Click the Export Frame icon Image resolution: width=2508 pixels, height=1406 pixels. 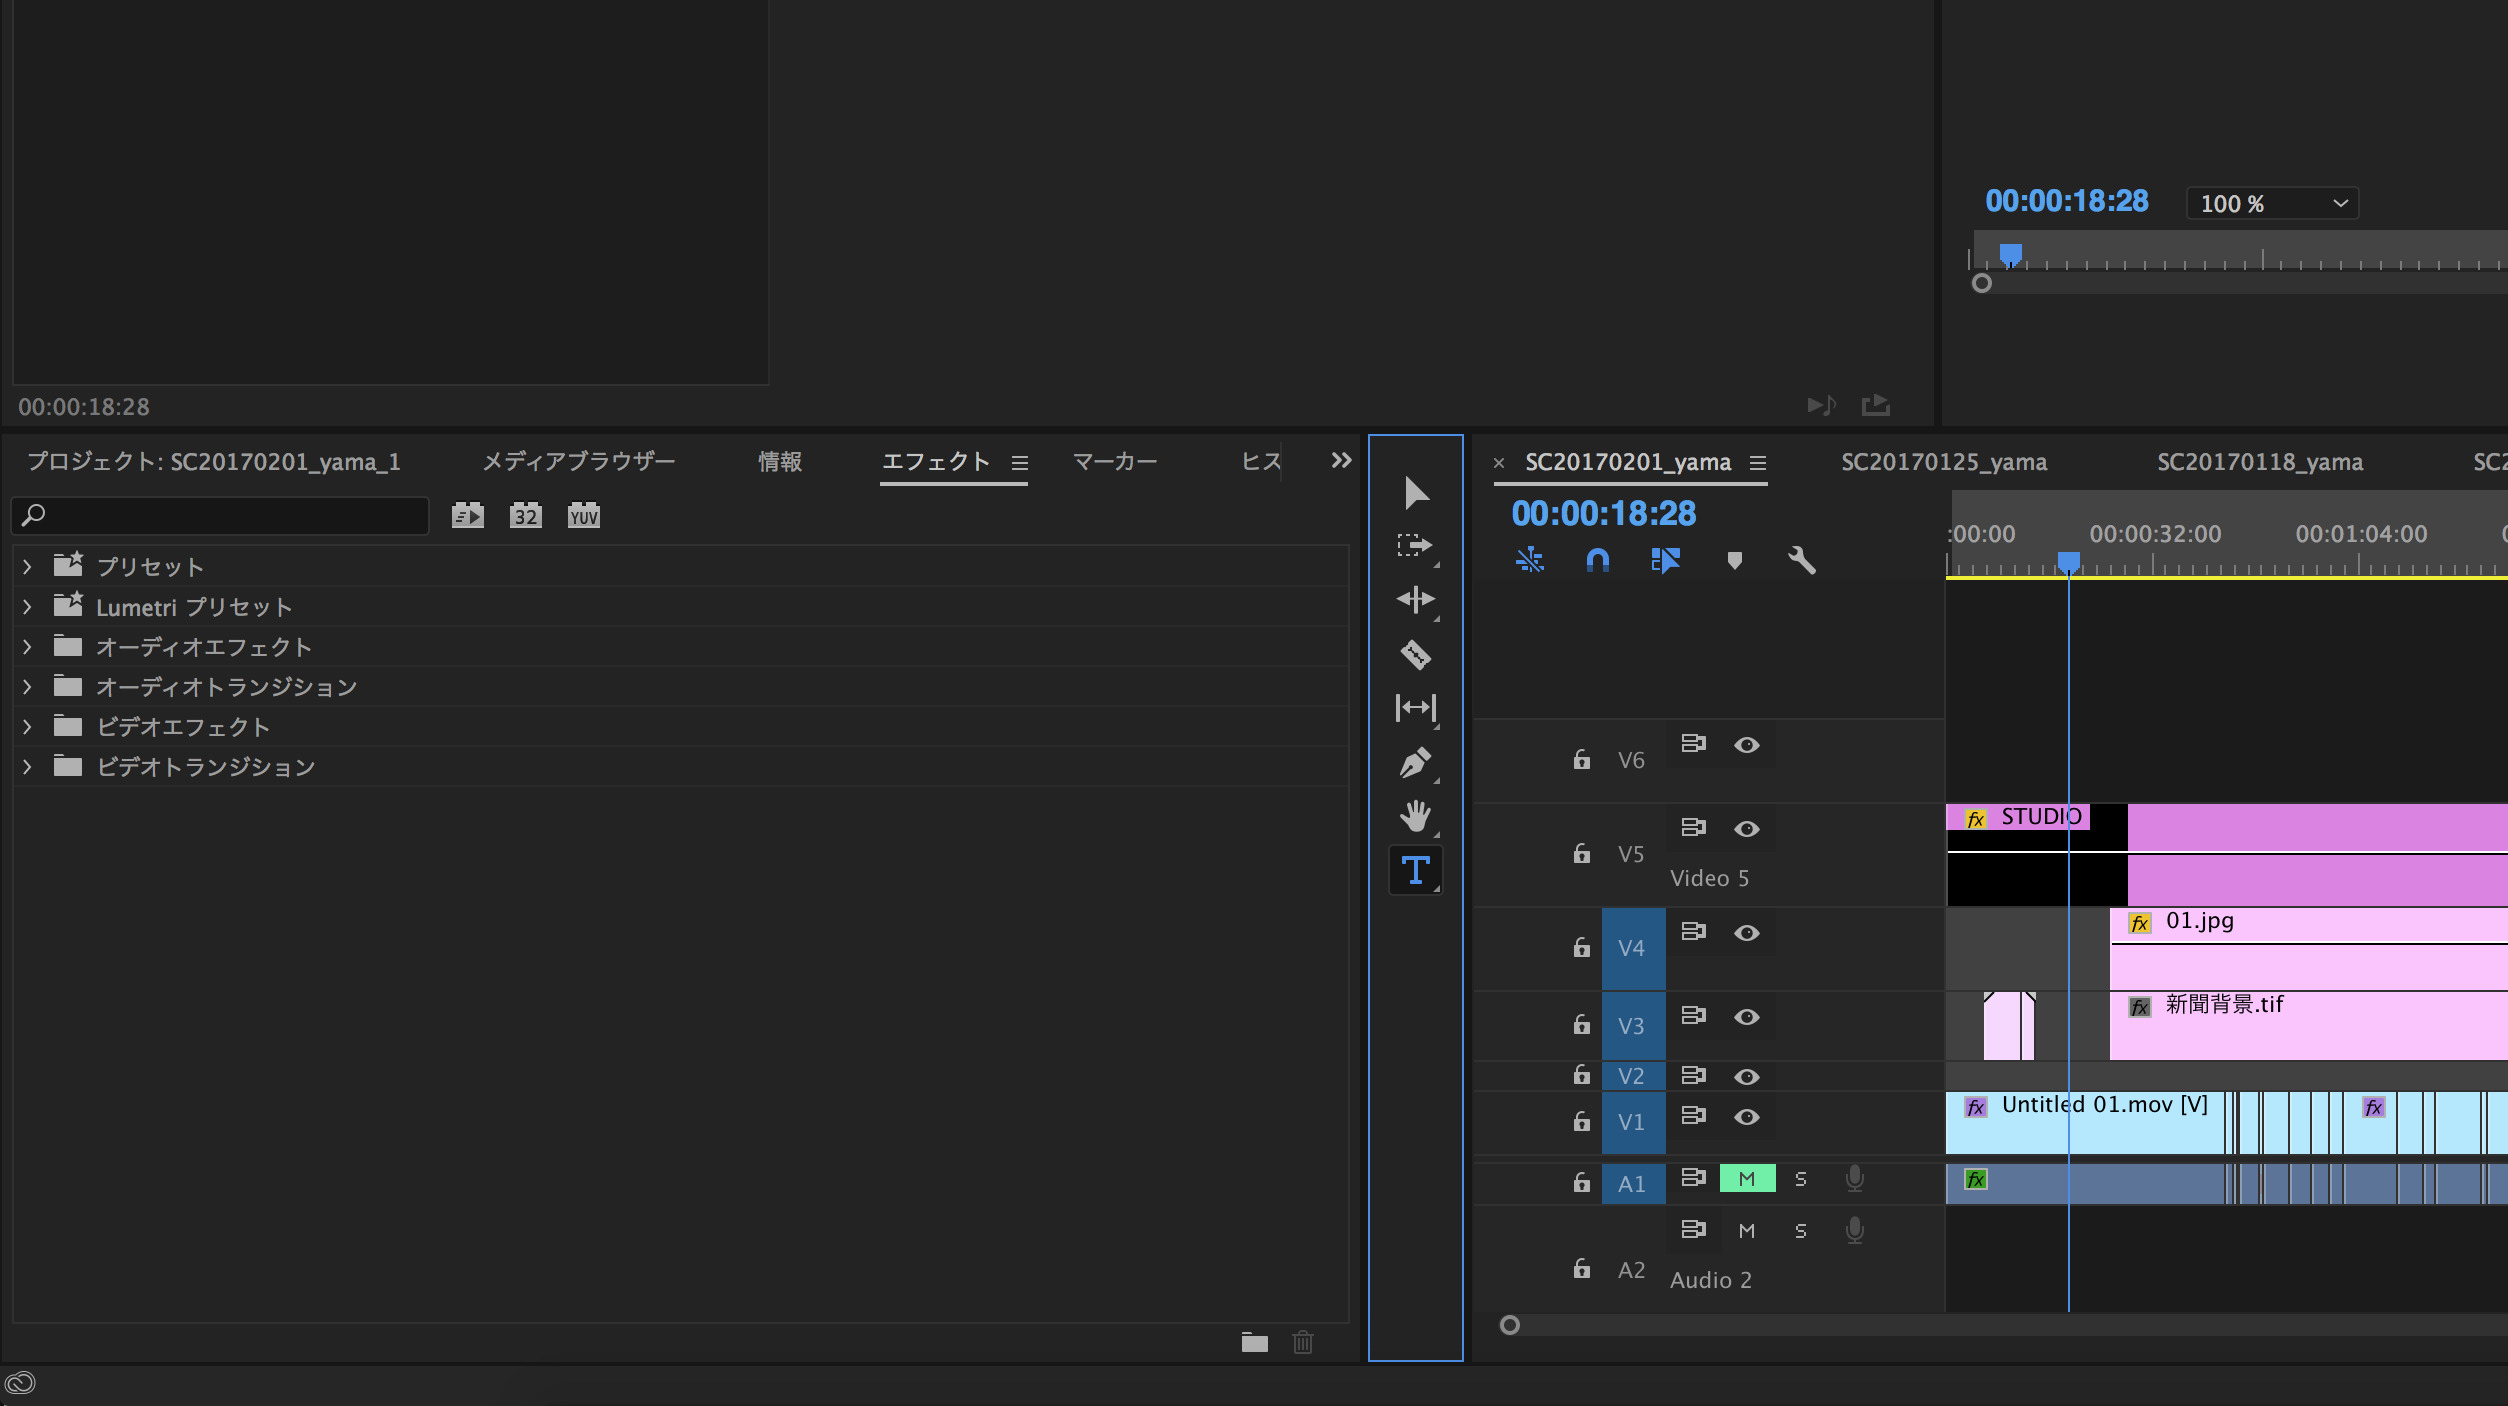[1875, 405]
